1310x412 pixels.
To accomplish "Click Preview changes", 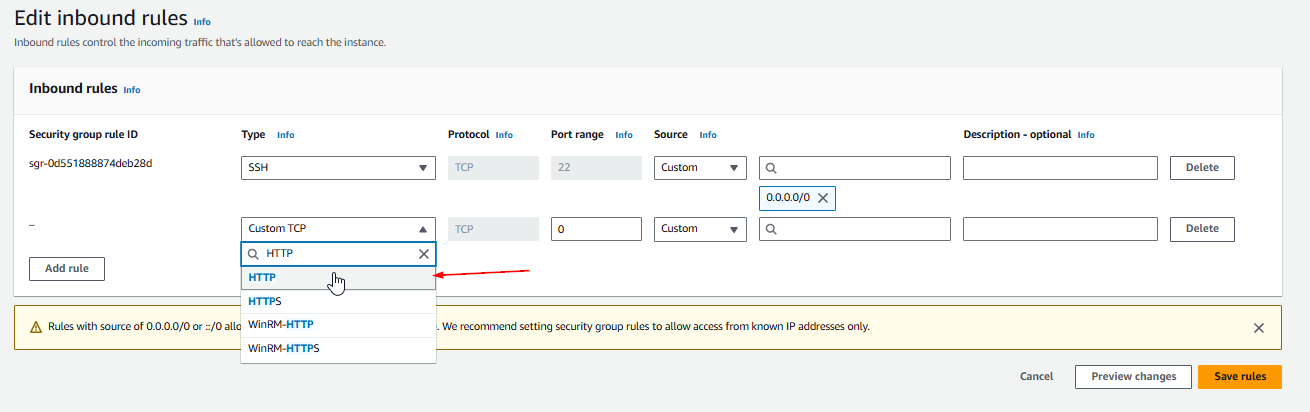I will [1132, 377].
